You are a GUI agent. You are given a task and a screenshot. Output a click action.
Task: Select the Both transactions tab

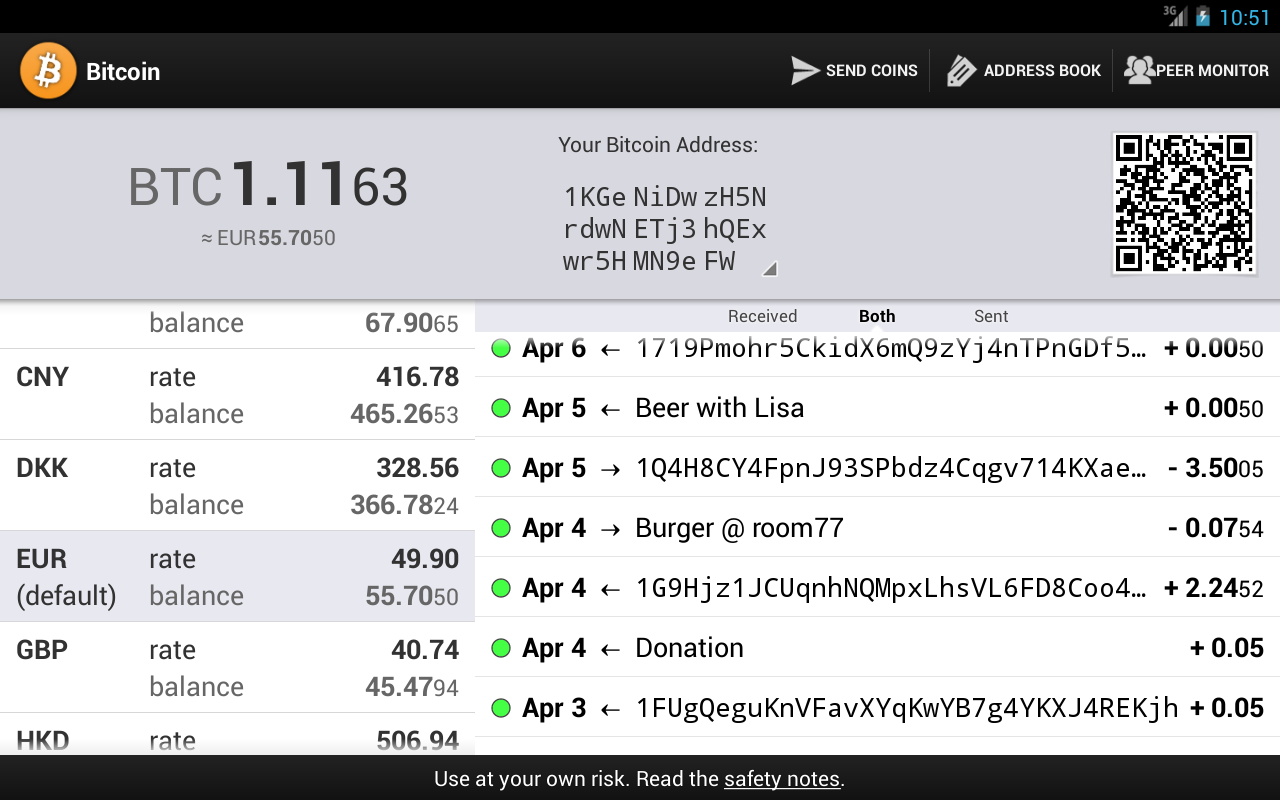coord(877,316)
